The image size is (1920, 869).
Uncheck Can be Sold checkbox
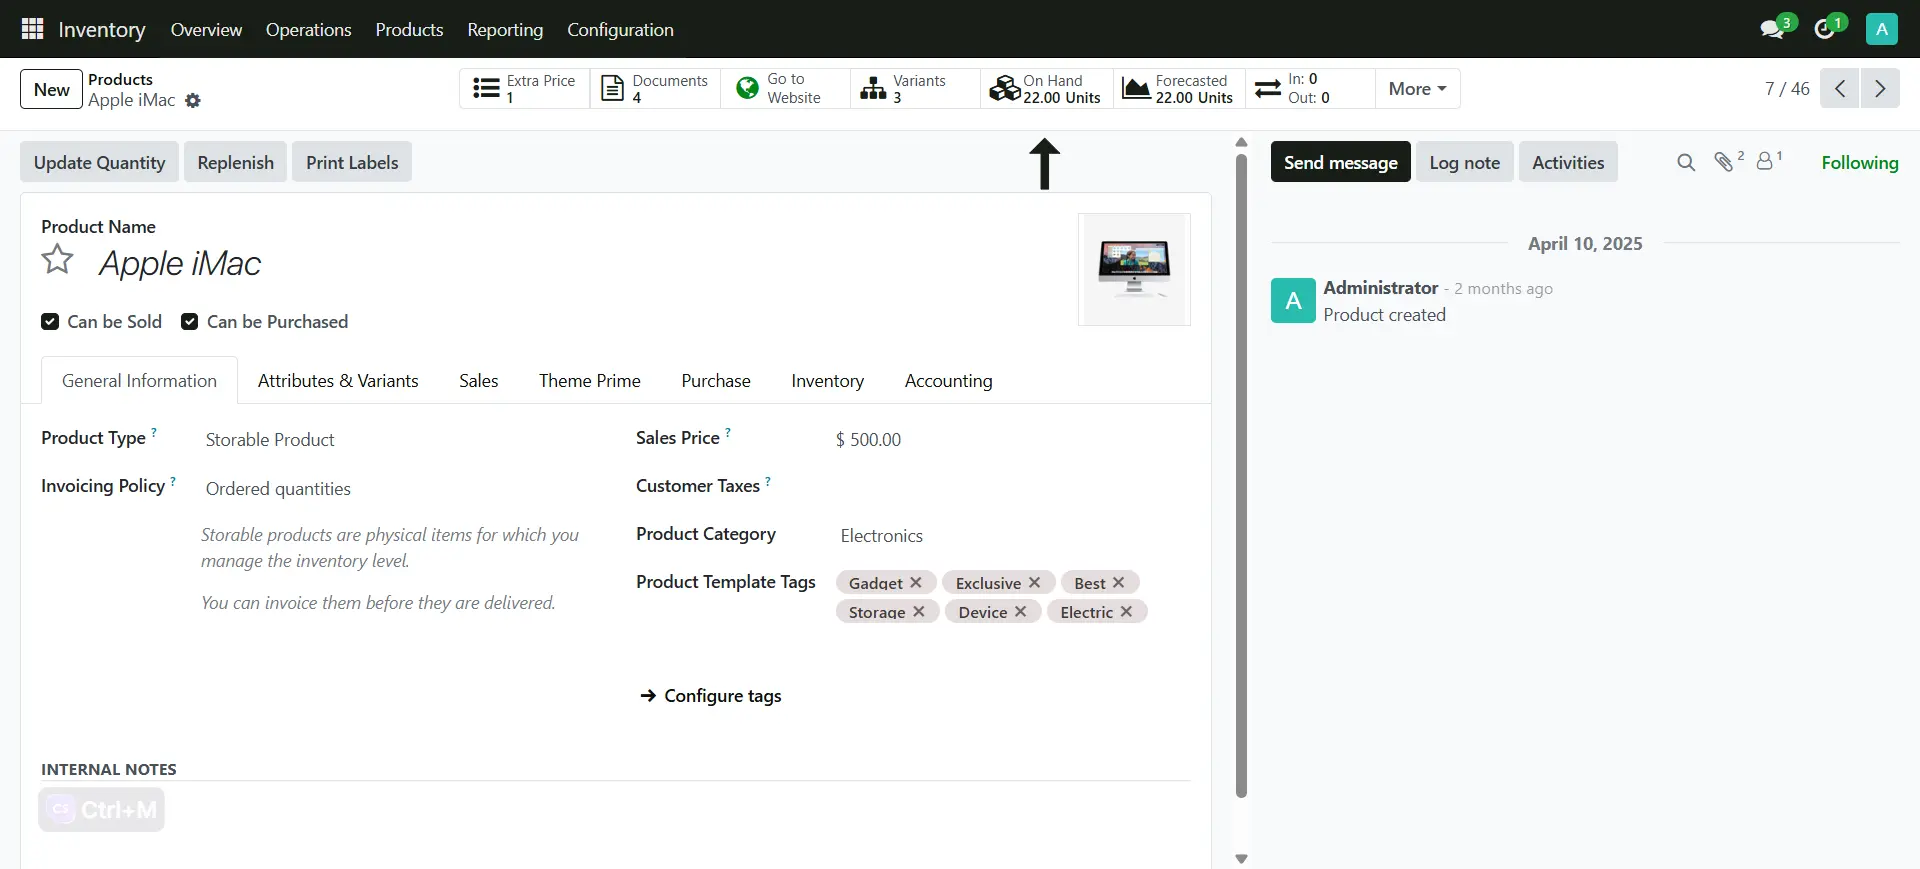[x=50, y=322]
